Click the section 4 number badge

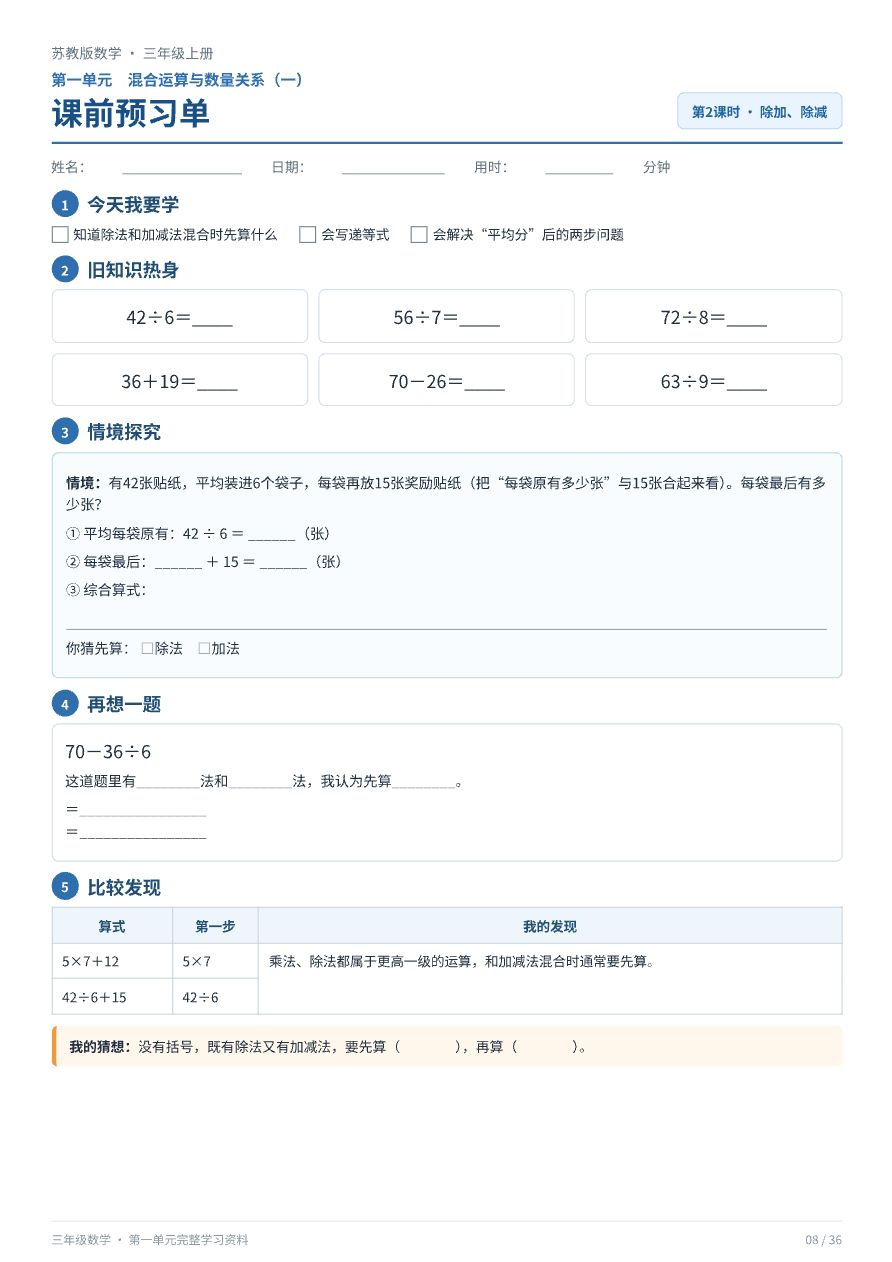point(65,704)
